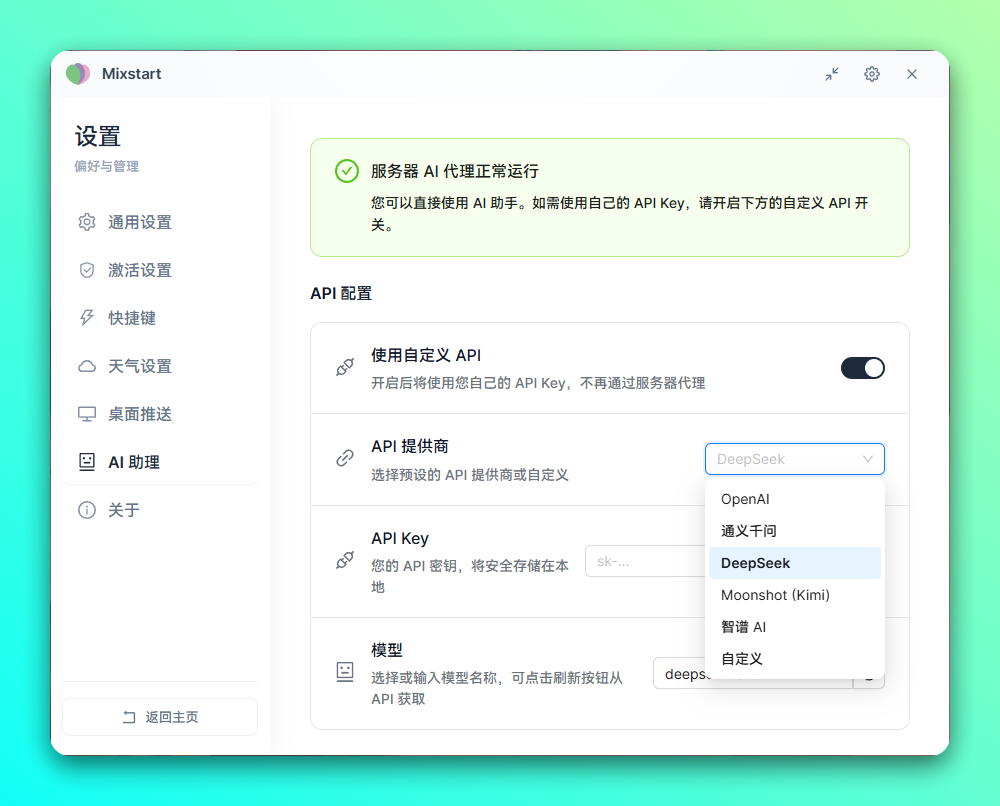Click the shield icon beside 激活设置

pos(89,270)
